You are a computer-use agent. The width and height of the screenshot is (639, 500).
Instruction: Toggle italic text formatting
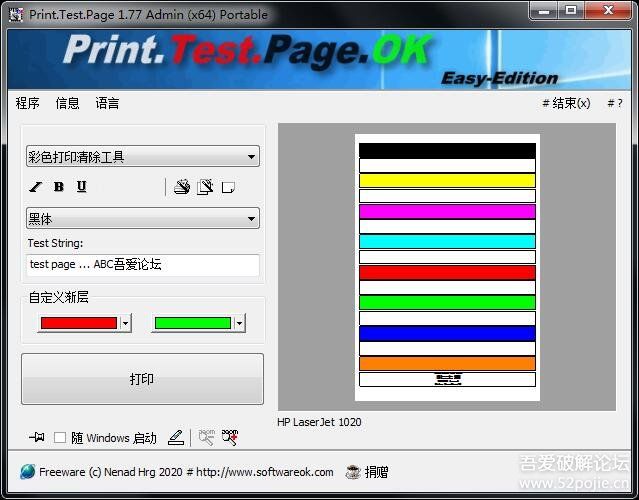[x=35, y=187]
